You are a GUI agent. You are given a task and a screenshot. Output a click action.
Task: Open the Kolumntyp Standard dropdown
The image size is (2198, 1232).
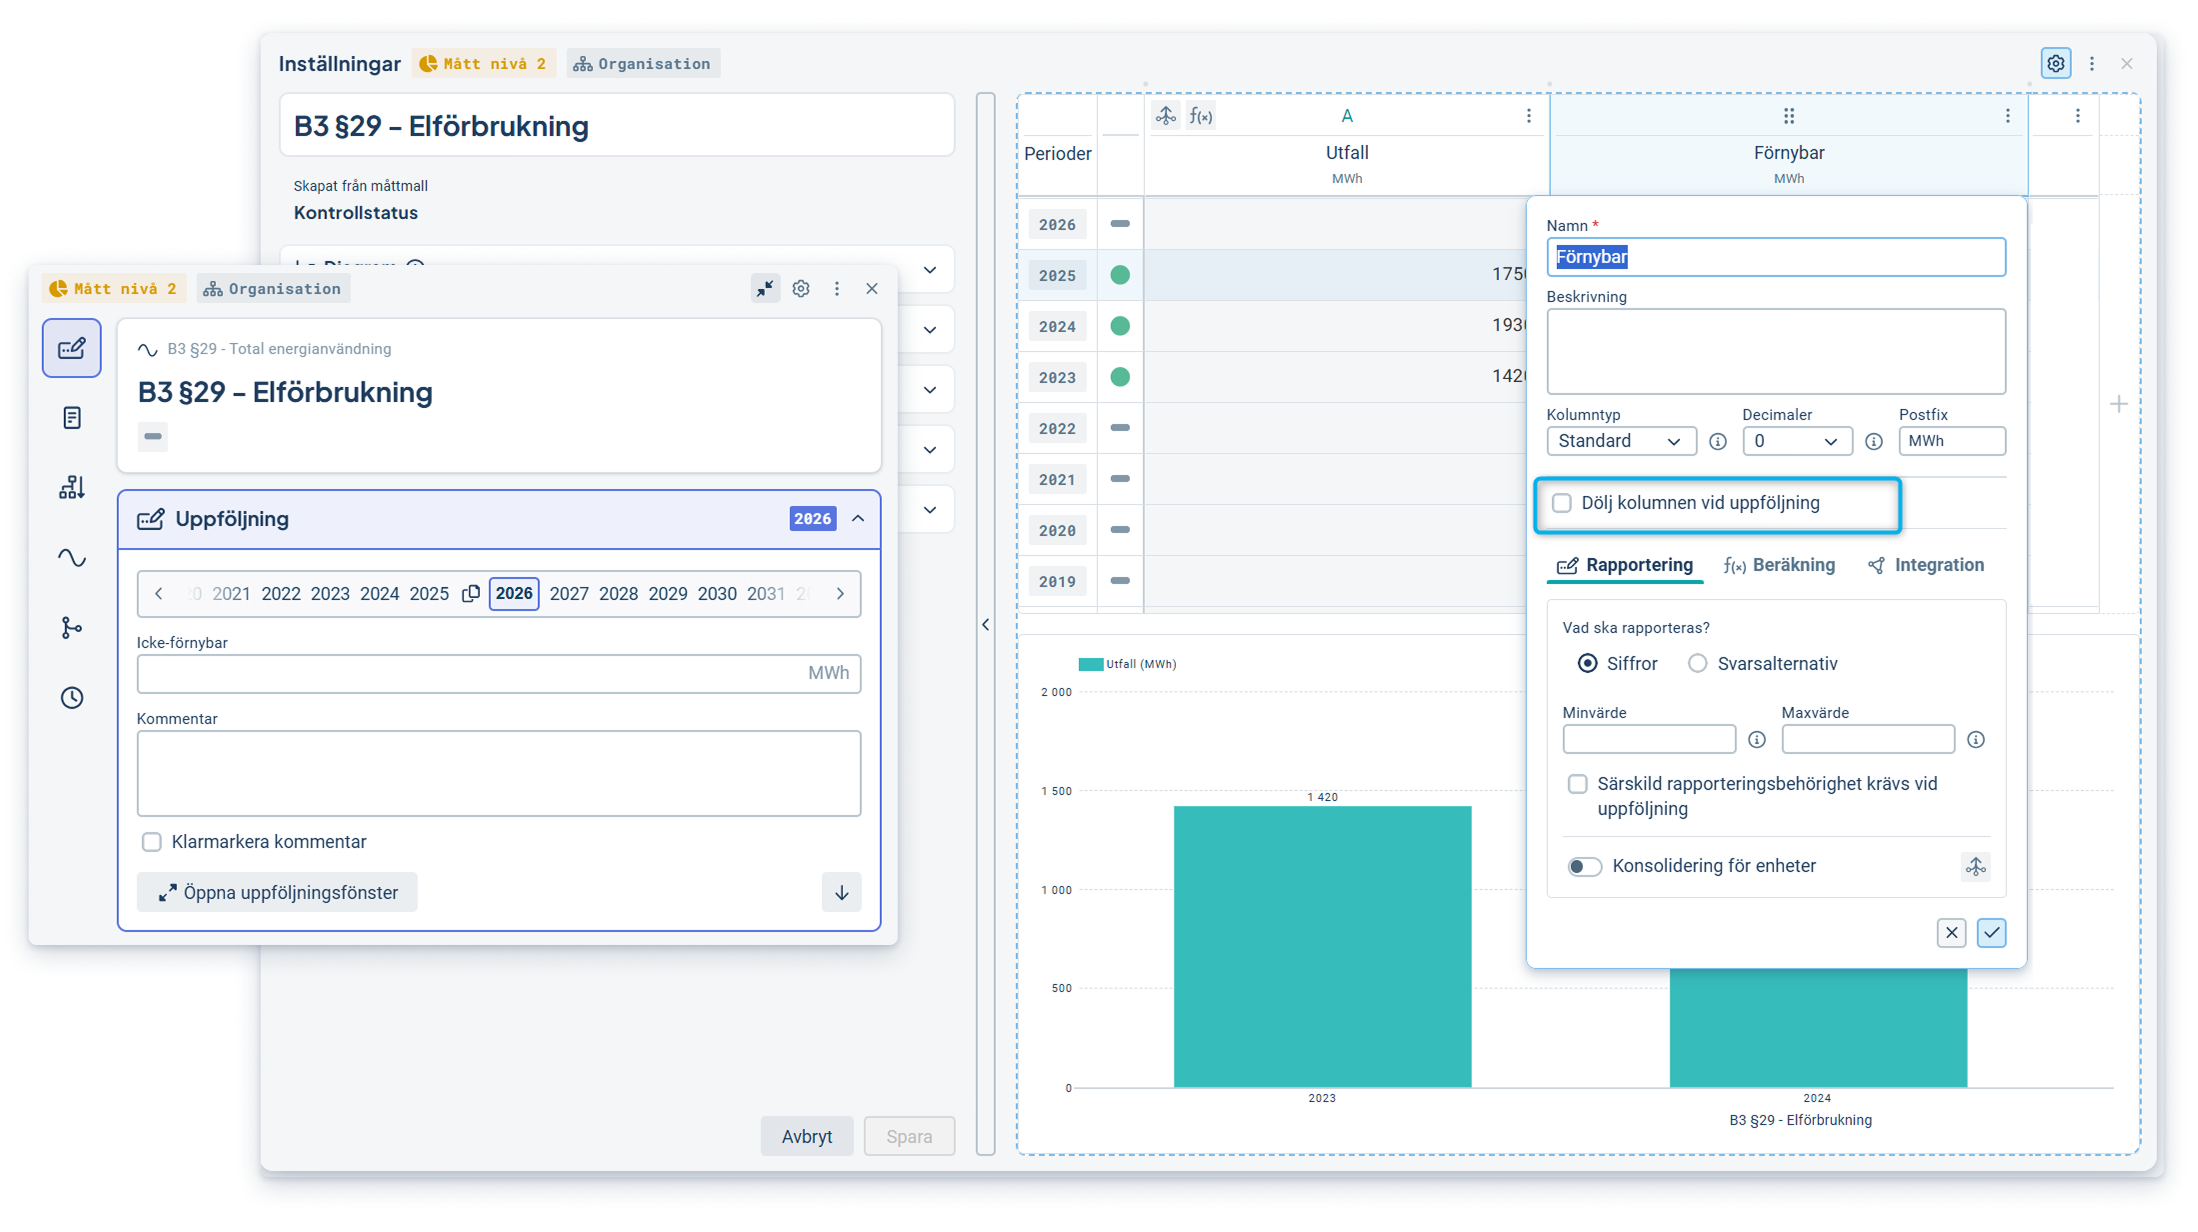[x=1620, y=441]
